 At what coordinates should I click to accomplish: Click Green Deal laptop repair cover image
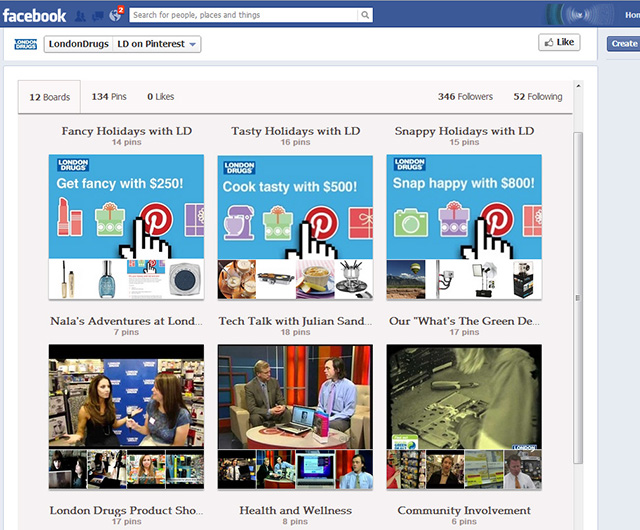(464, 397)
